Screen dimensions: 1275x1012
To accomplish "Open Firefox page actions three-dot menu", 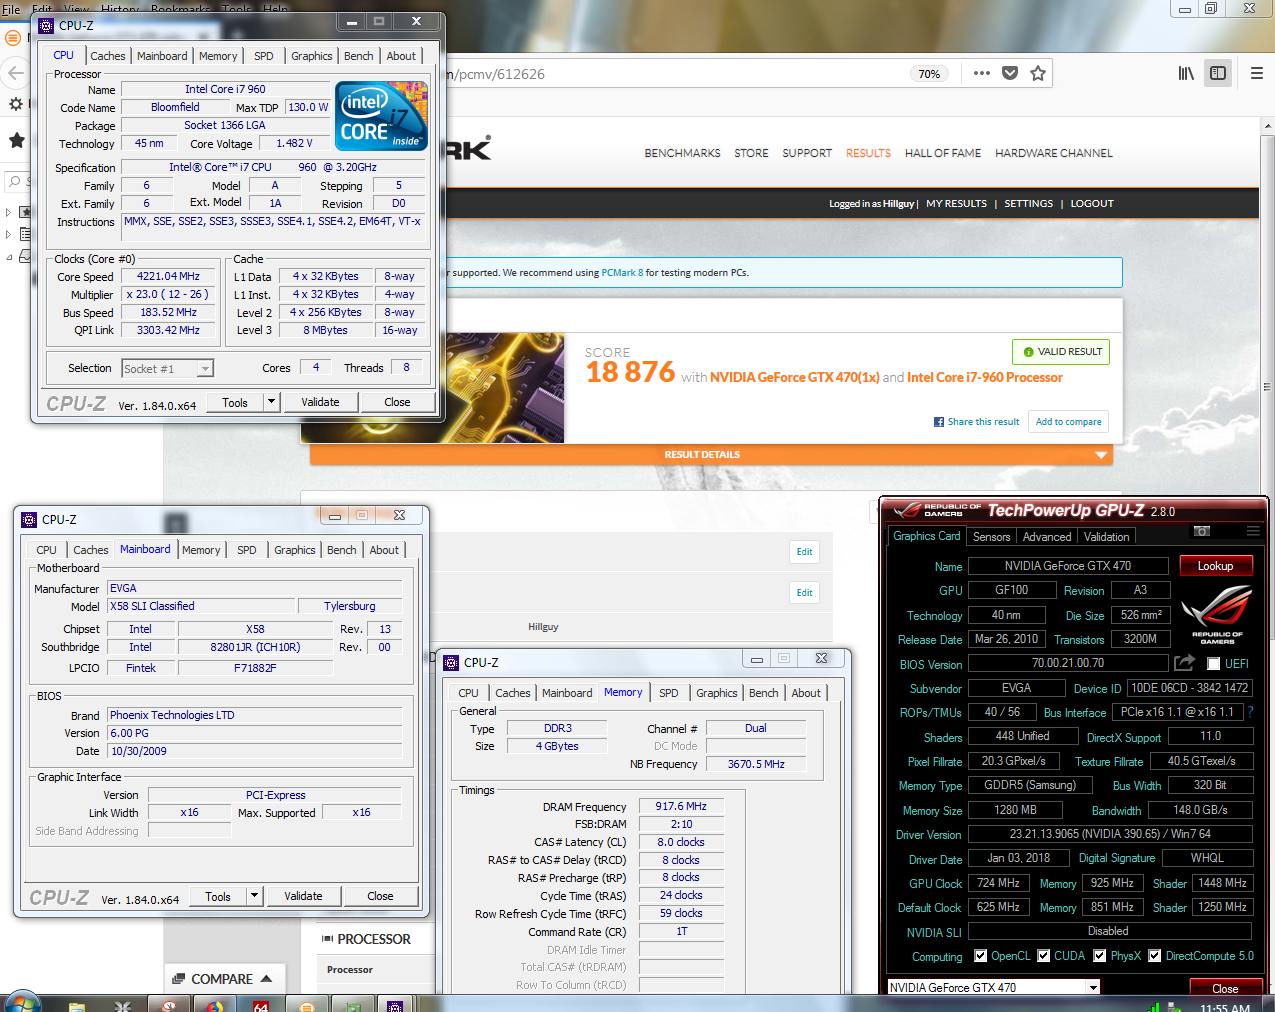I will pyautogui.click(x=982, y=73).
